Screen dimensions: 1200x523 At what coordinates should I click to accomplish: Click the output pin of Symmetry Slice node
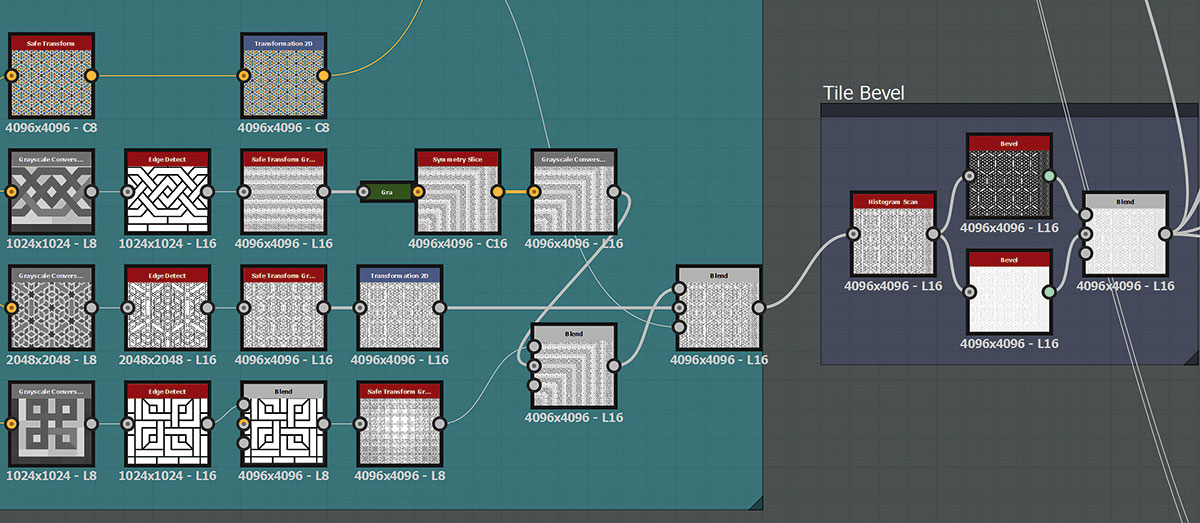tap(498, 192)
